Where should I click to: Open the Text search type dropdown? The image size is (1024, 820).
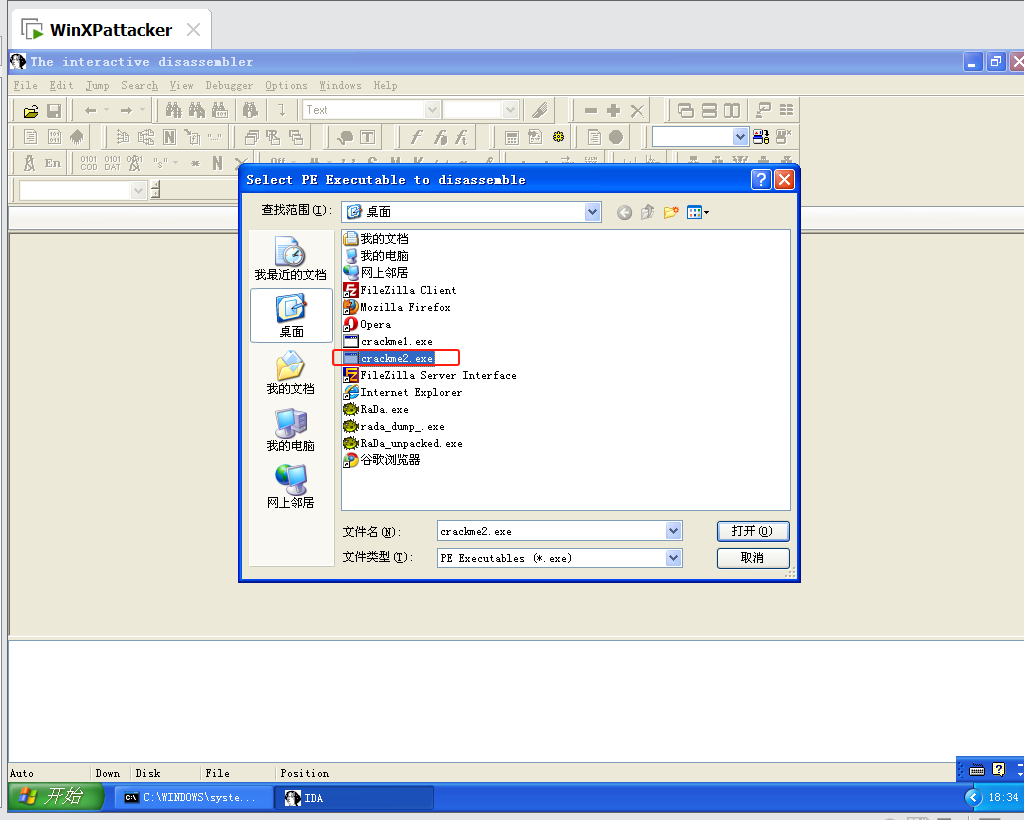(432, 110)
